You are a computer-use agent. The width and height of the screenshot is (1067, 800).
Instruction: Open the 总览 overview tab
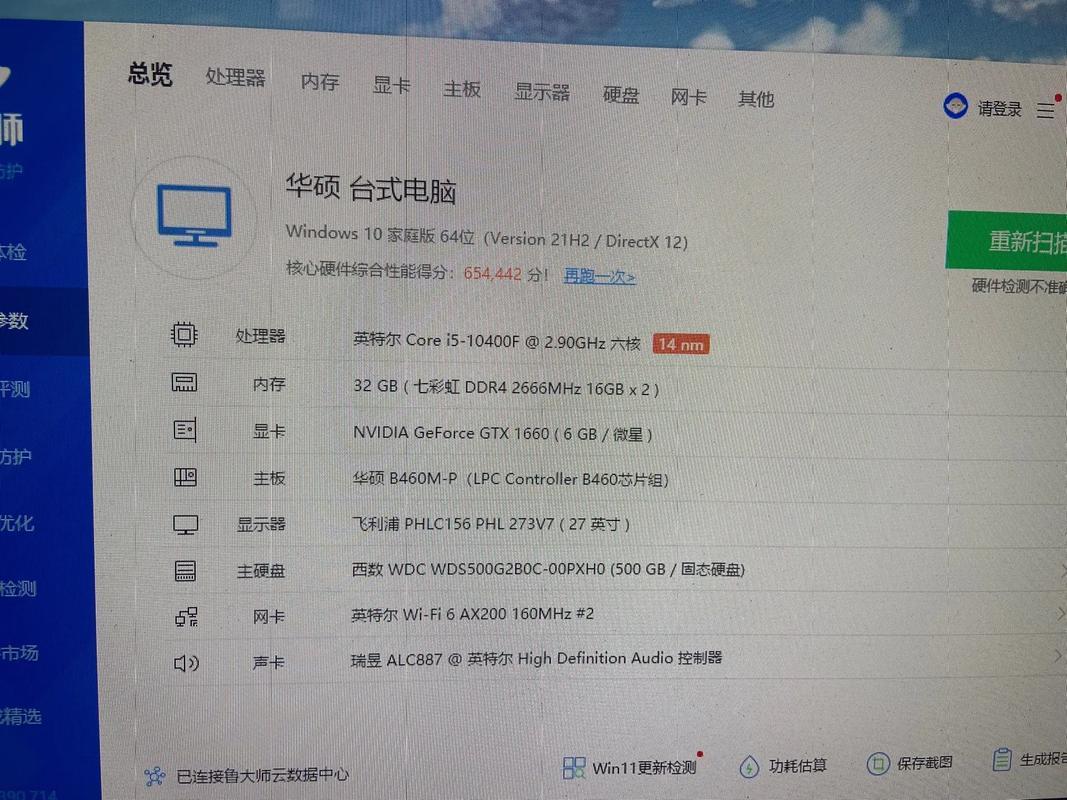150,73
